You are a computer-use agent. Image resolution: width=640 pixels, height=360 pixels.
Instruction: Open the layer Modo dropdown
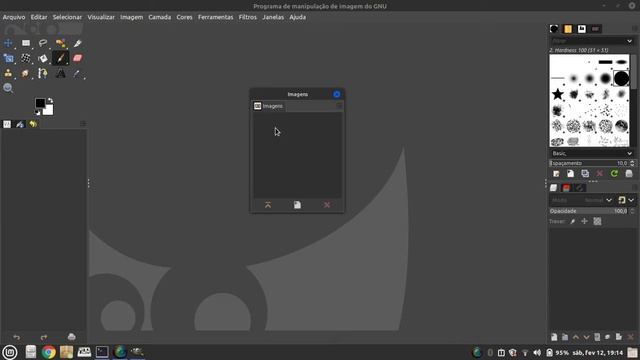click(581, 200)
